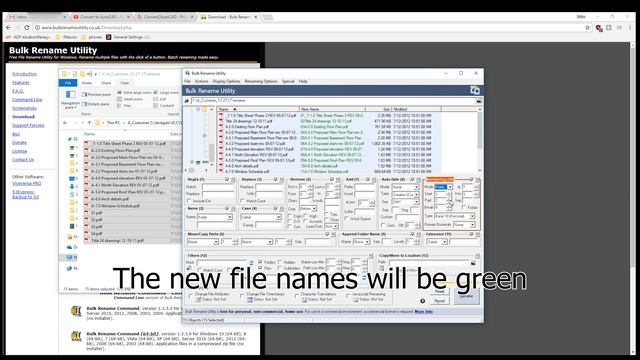This screenshot has width=640, height=360.
Task: Open the Renaming Options menu
Action: (x=261, y=81)
